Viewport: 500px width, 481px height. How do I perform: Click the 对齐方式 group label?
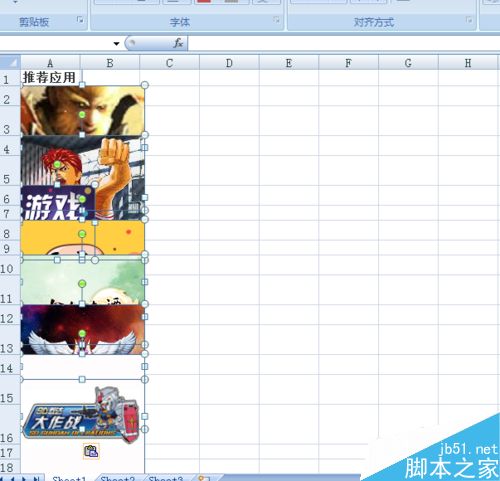click(374, 22)
